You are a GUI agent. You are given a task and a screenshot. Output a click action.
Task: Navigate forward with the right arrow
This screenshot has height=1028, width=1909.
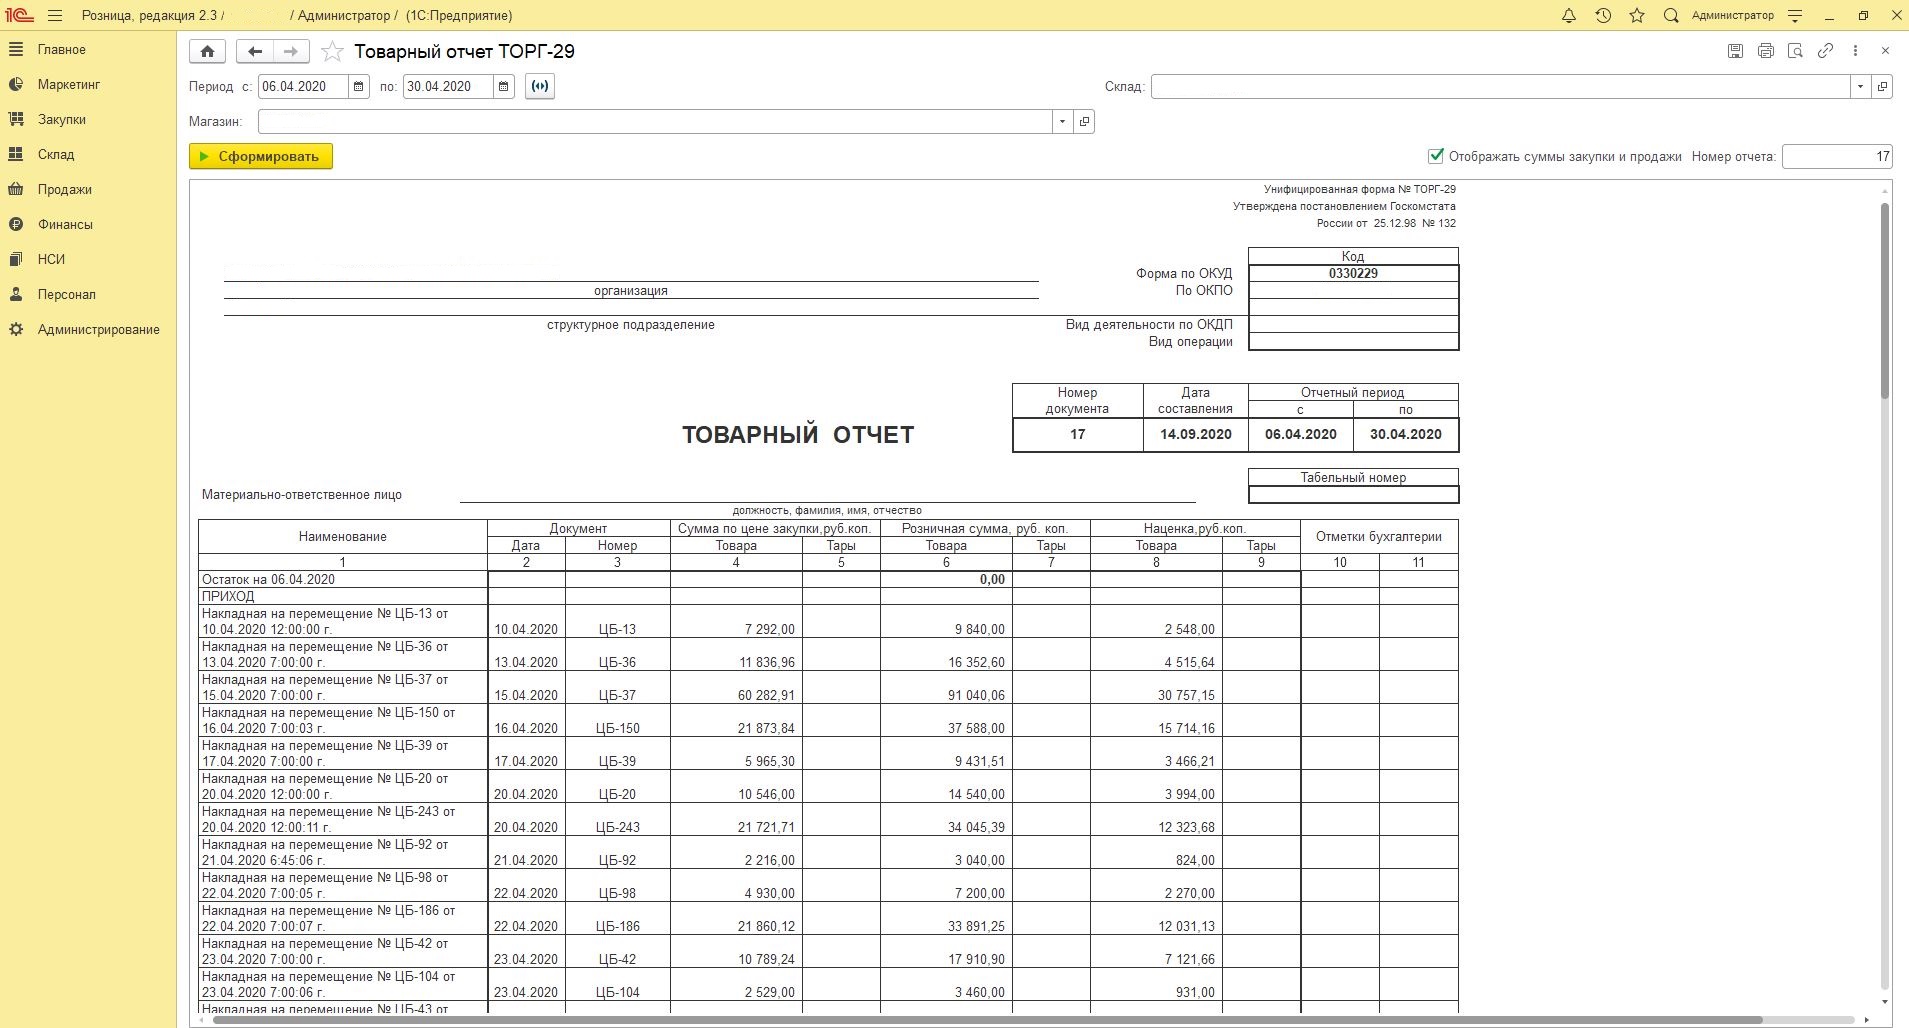click(291, 51)
